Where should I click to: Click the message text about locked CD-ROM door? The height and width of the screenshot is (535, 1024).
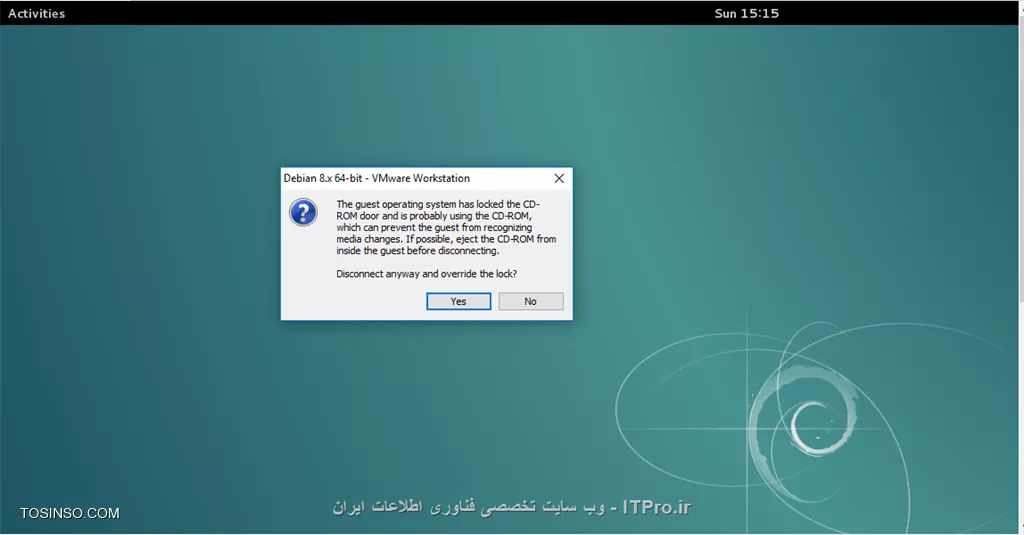click(446, 227)
